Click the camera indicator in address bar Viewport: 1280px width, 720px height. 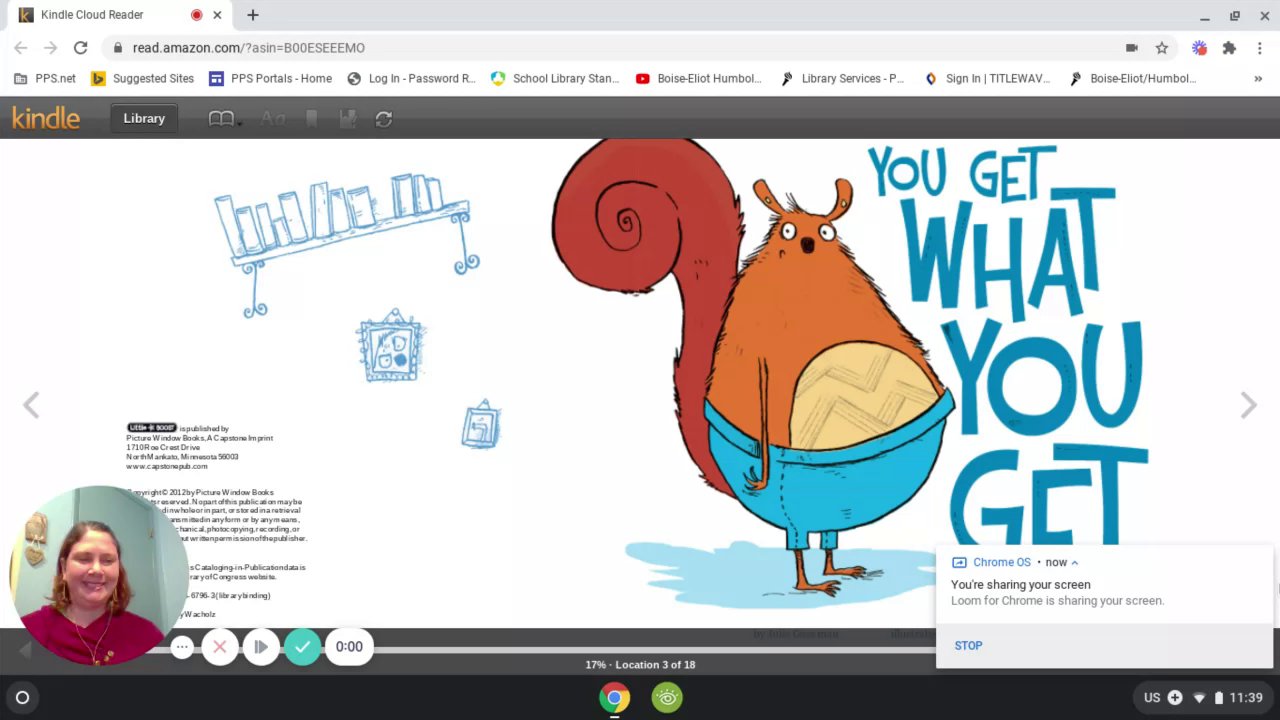[1132, 48]
